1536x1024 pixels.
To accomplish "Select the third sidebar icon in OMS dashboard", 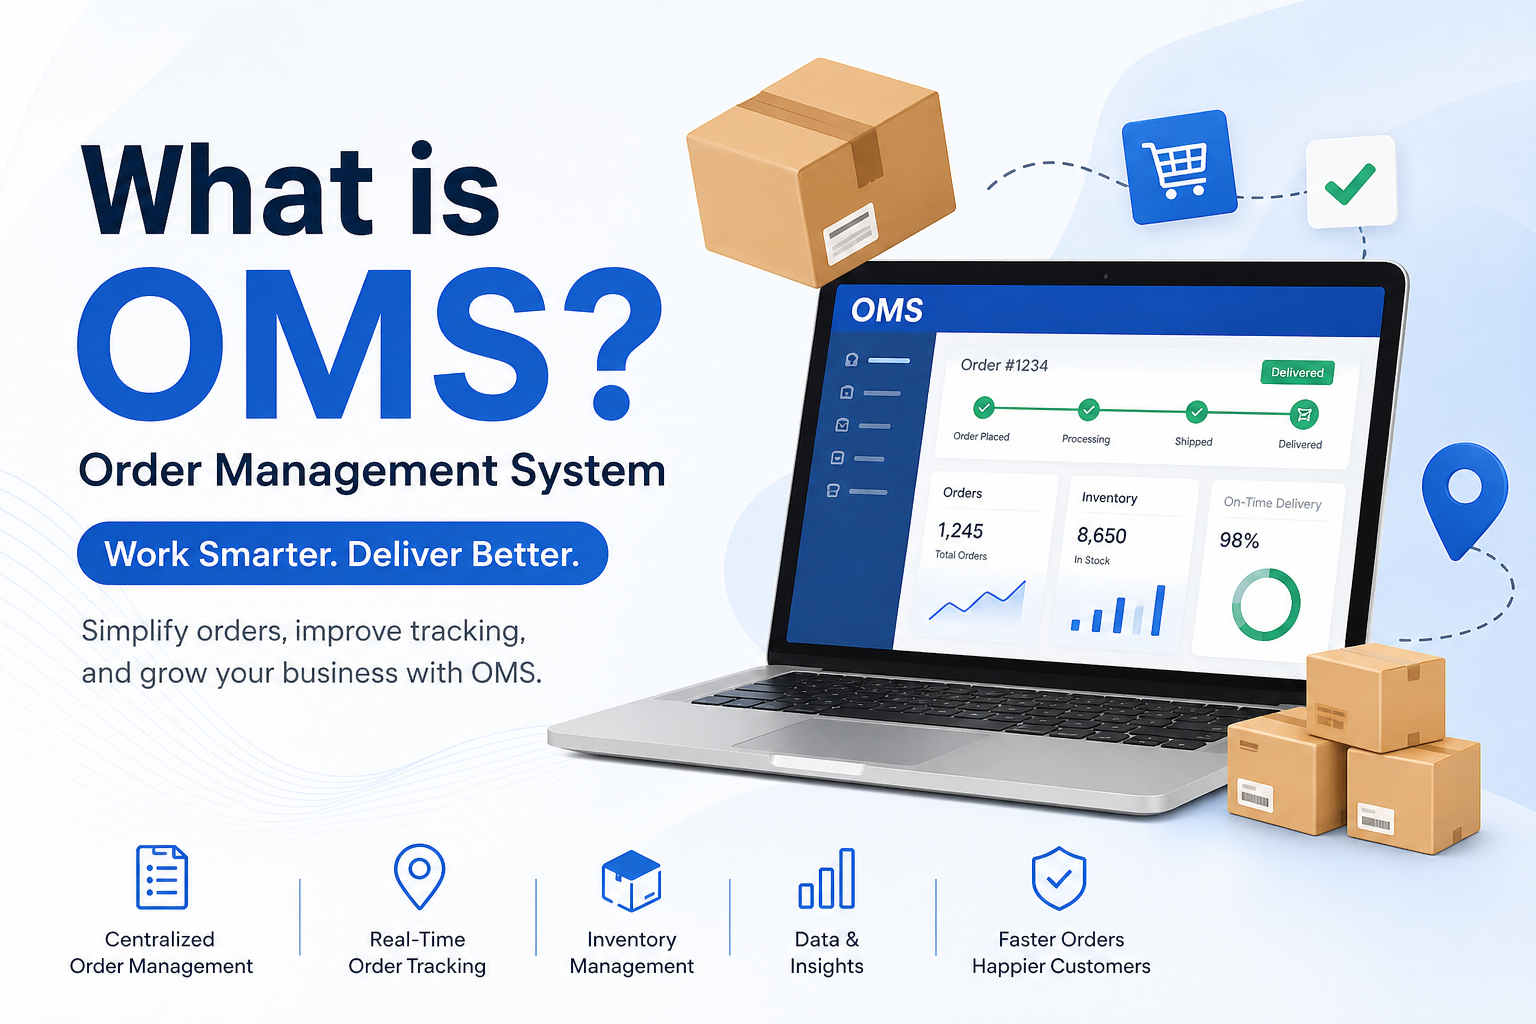I will [x=842, y=425].
